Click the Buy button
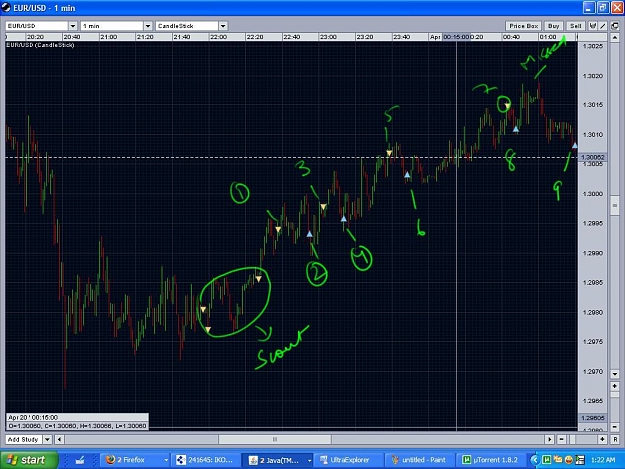Screen dimensions: 625x469 (x=554, y=26)
